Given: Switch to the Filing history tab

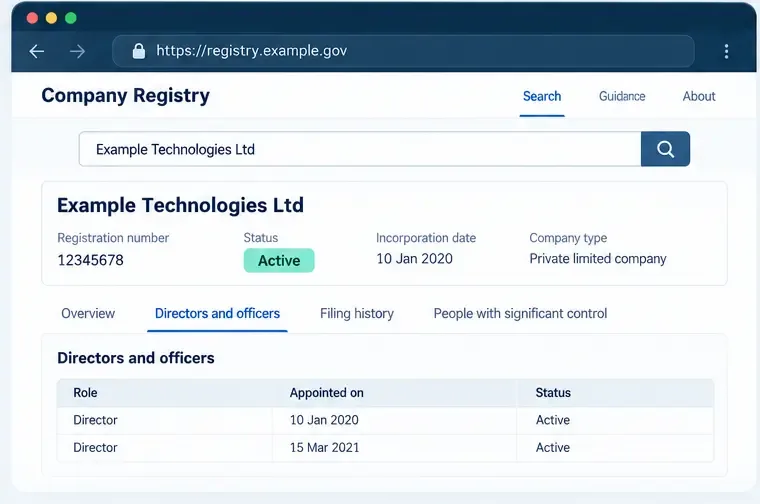Looking at the screenshot, I should click(357, 314).
